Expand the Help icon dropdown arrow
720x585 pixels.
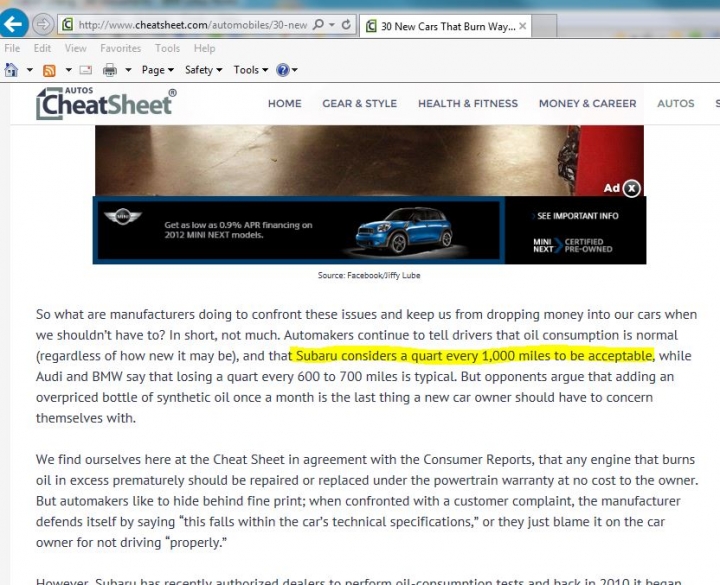coord(294,70)
